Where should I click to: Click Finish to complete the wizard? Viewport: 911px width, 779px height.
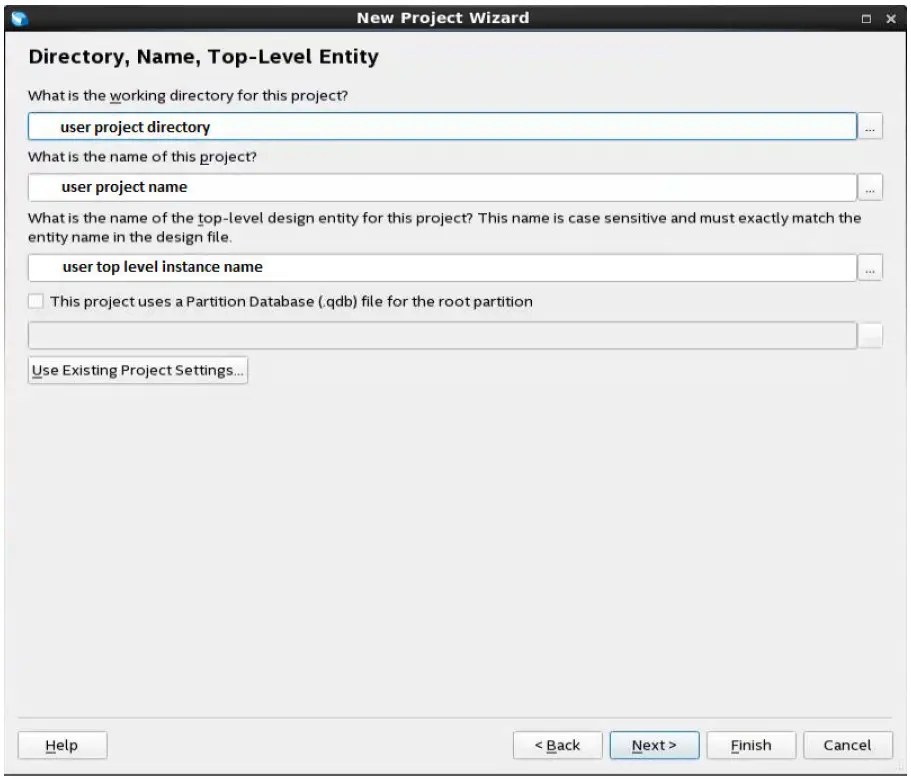751,745
